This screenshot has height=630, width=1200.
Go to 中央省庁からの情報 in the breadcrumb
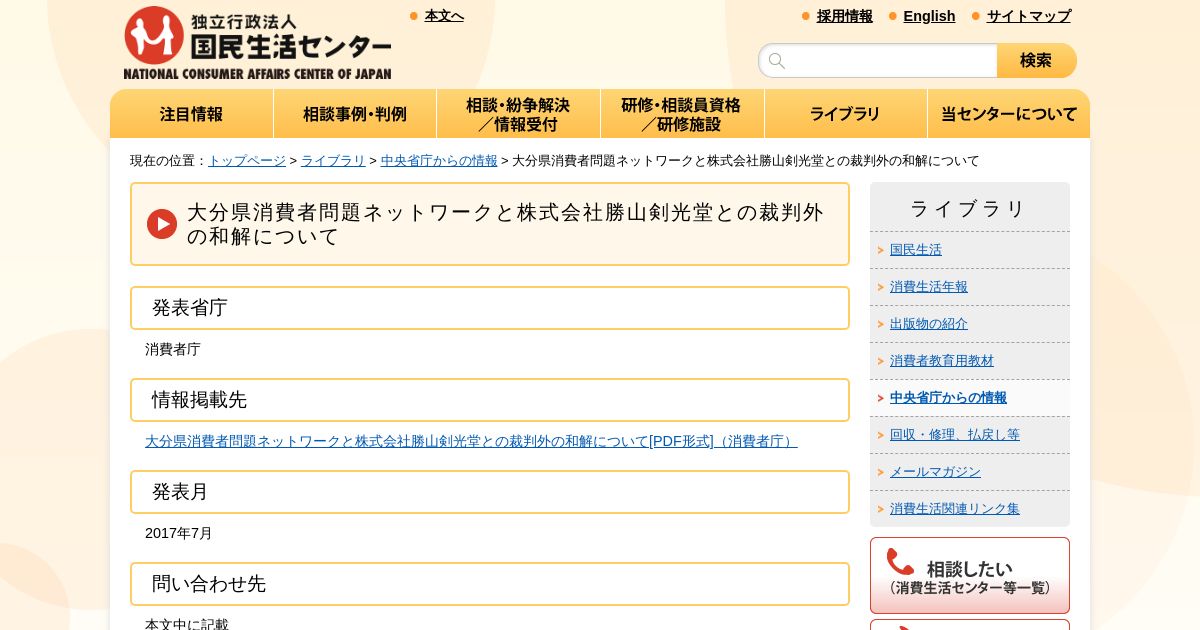[x=439, y=161]
